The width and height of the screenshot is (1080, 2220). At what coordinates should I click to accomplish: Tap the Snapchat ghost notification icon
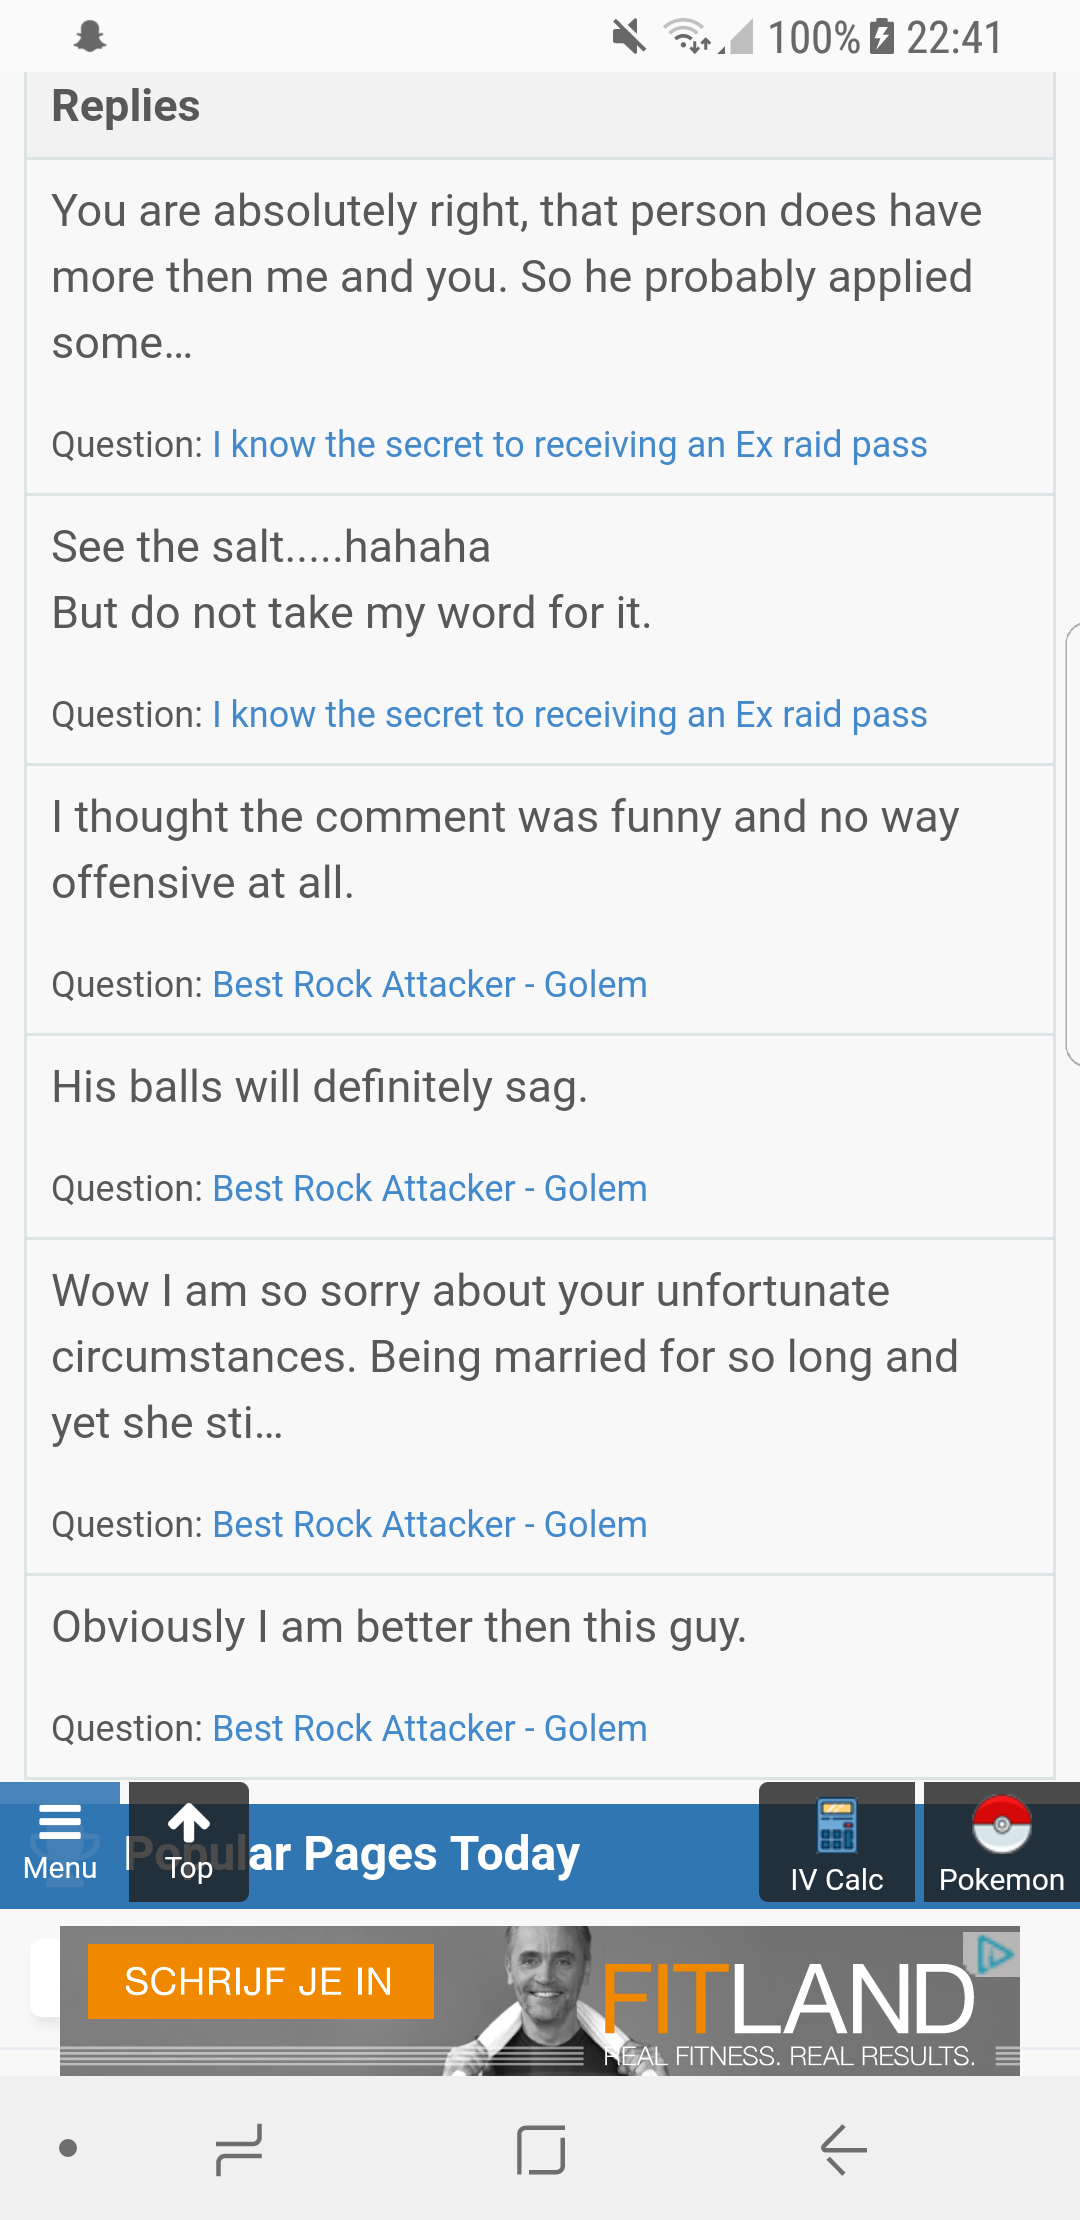[90, 37]
